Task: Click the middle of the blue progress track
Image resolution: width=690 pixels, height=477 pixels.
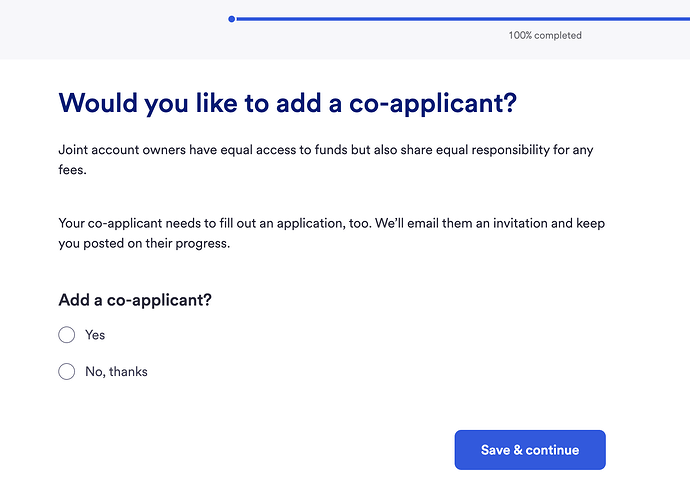Action: pos(460,18)
